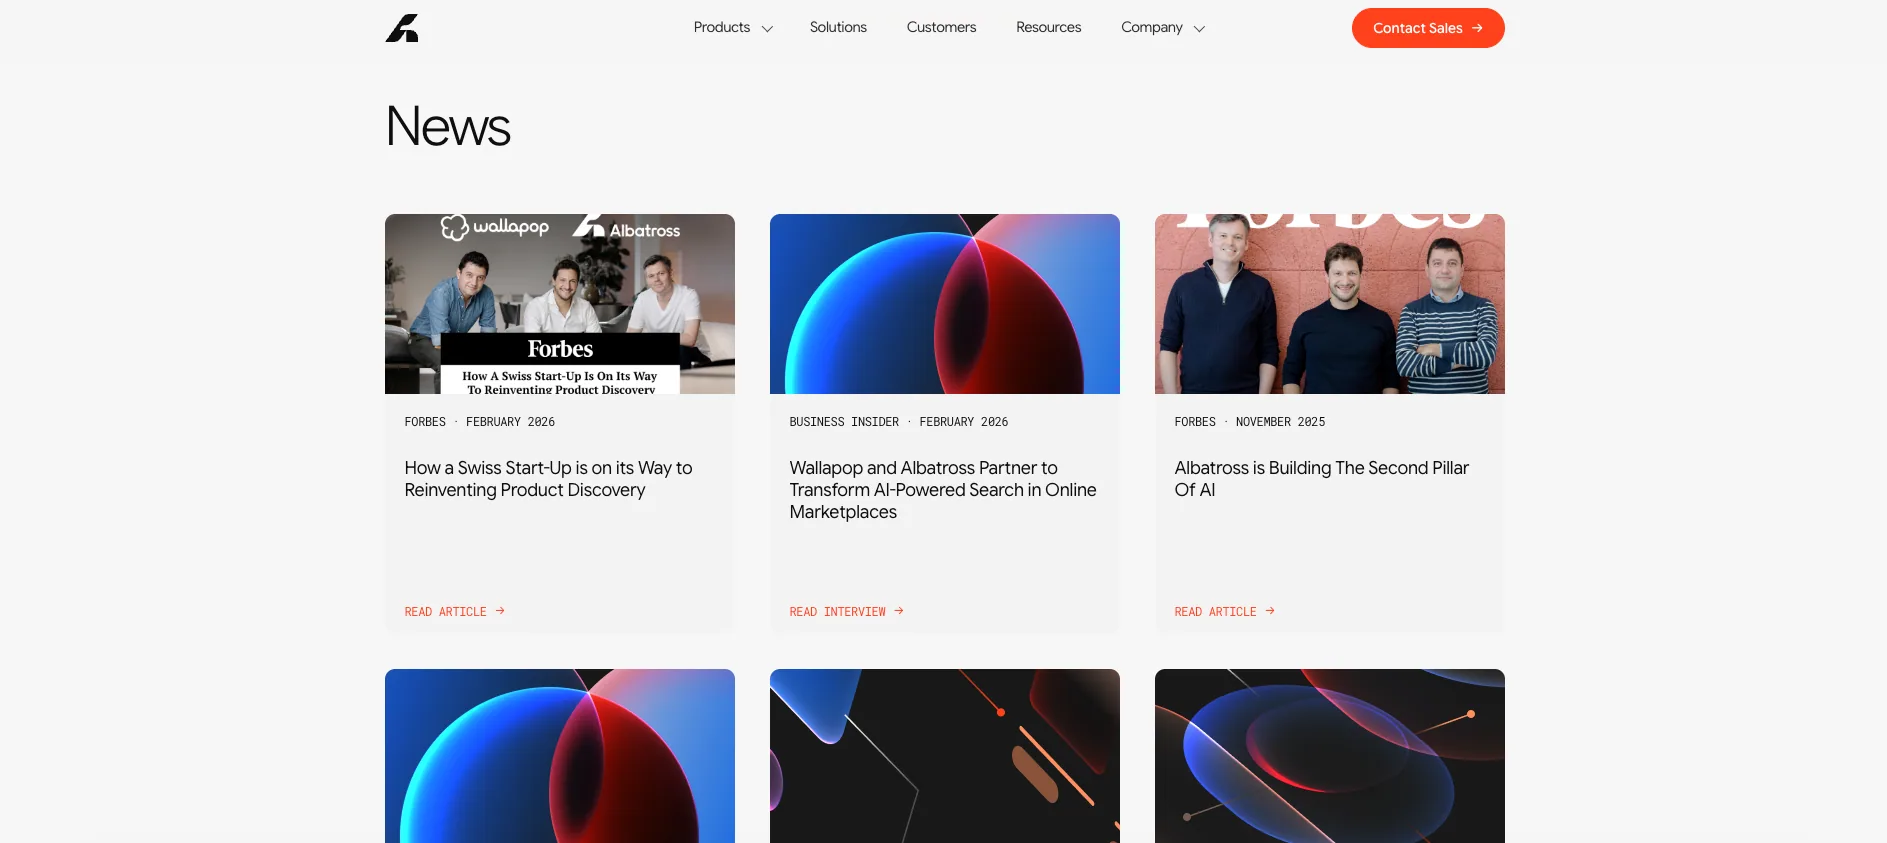
Task: Open the second-row blue and red sphere thumbnail
Action: point(560,756)
